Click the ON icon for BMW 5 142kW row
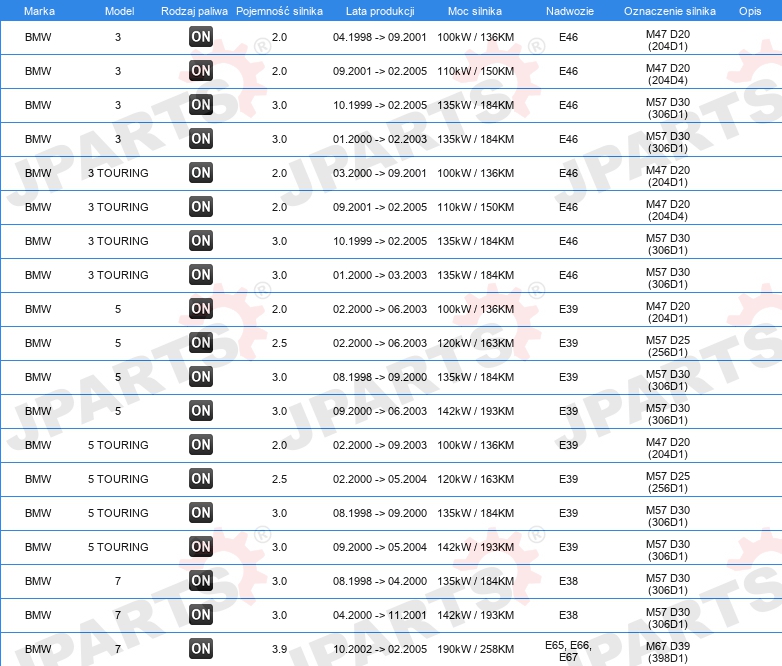Viewport: 782px width, 666px height. [201, 411]
